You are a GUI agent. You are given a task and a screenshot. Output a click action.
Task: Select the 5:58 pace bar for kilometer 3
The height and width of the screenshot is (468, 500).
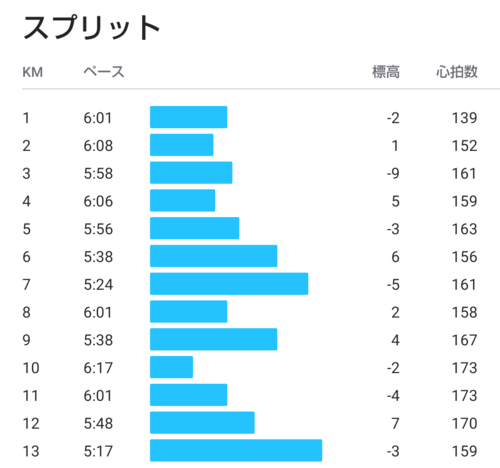(191, 173)
